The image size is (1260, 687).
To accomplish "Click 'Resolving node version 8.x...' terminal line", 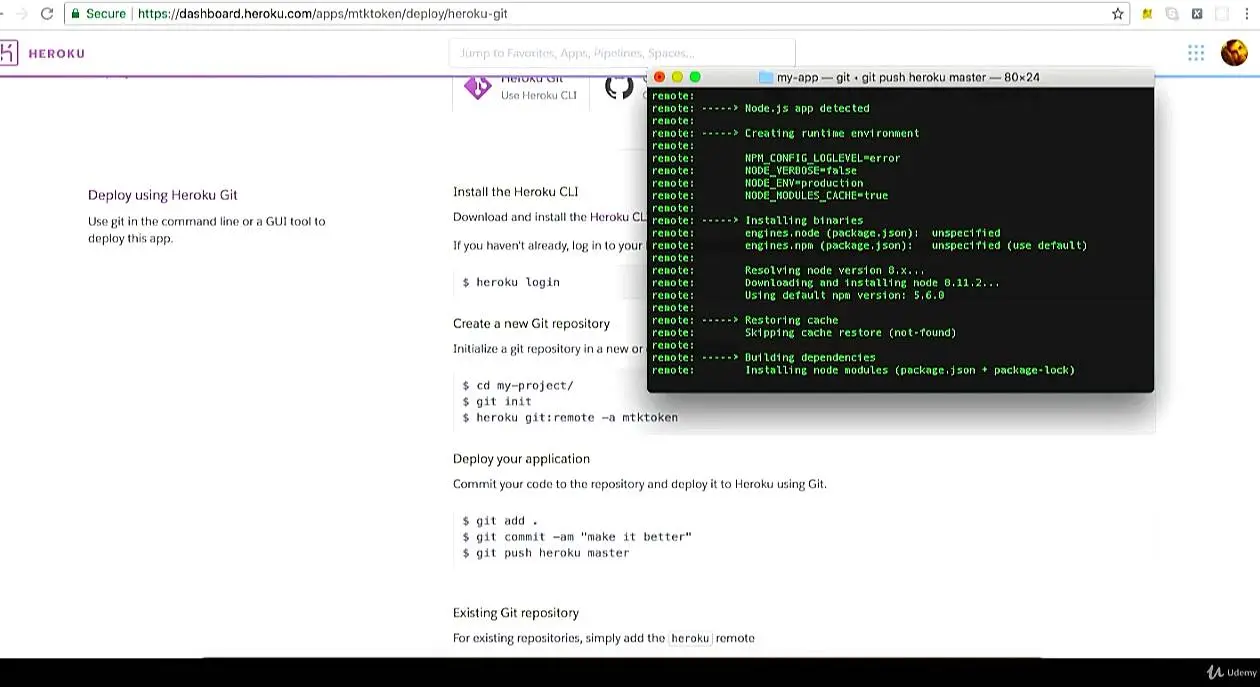I will point(835,271).
